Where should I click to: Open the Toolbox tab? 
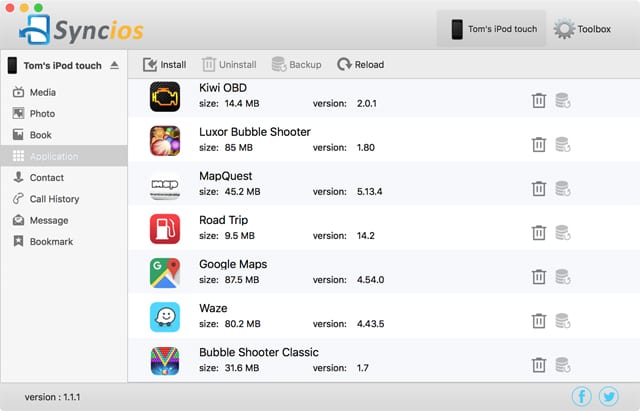click(584, 29)
